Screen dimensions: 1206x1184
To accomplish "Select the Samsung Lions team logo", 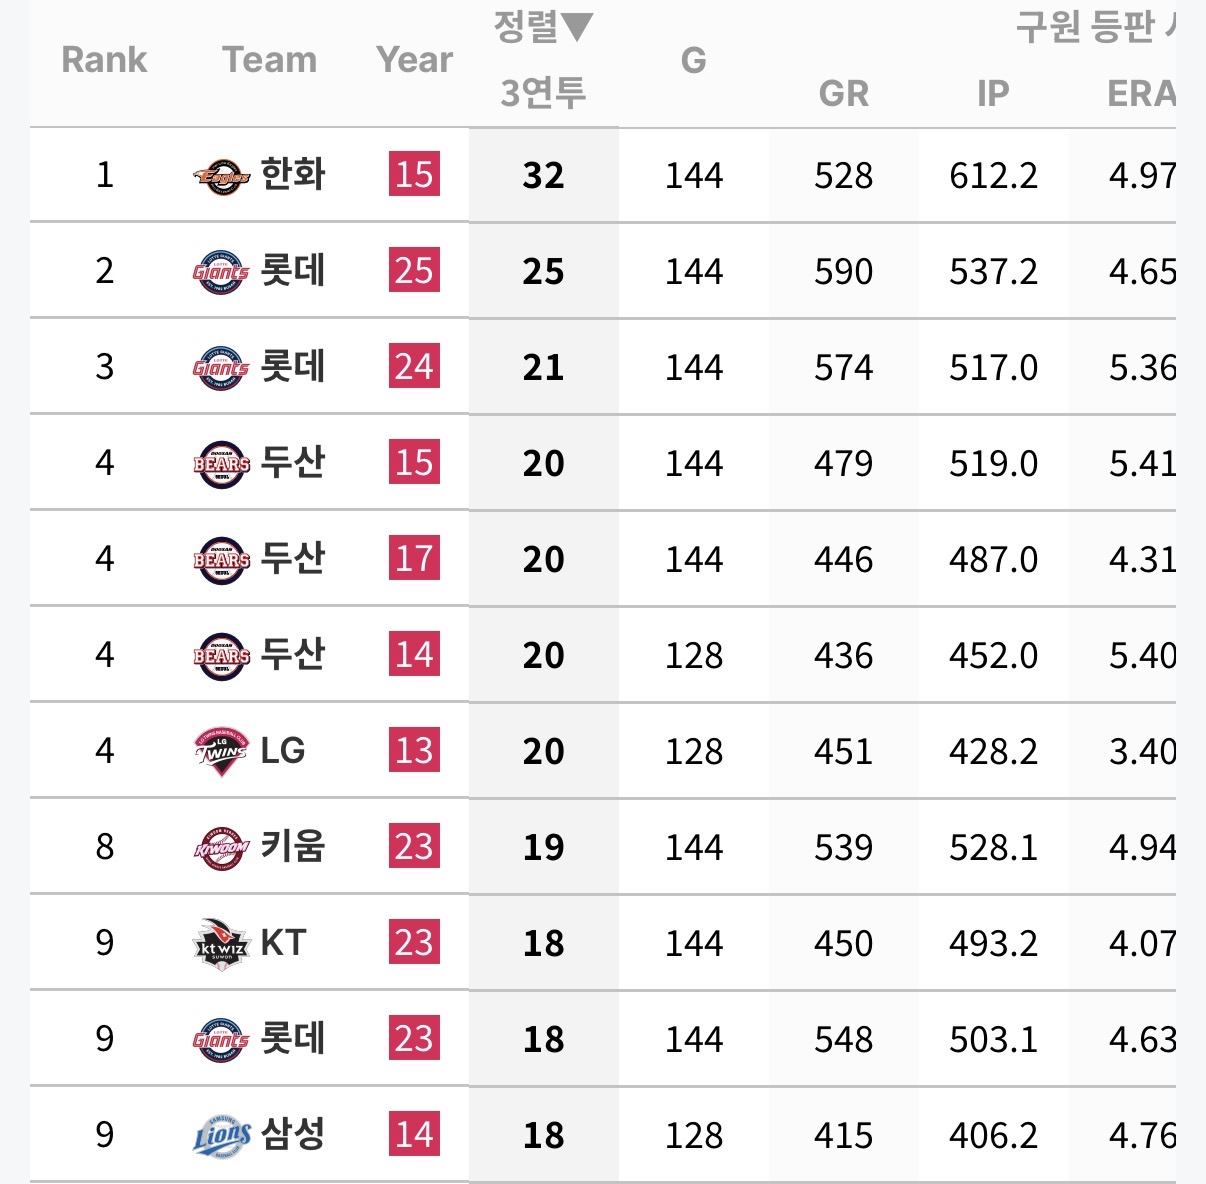I will (x=221, y=1135).
